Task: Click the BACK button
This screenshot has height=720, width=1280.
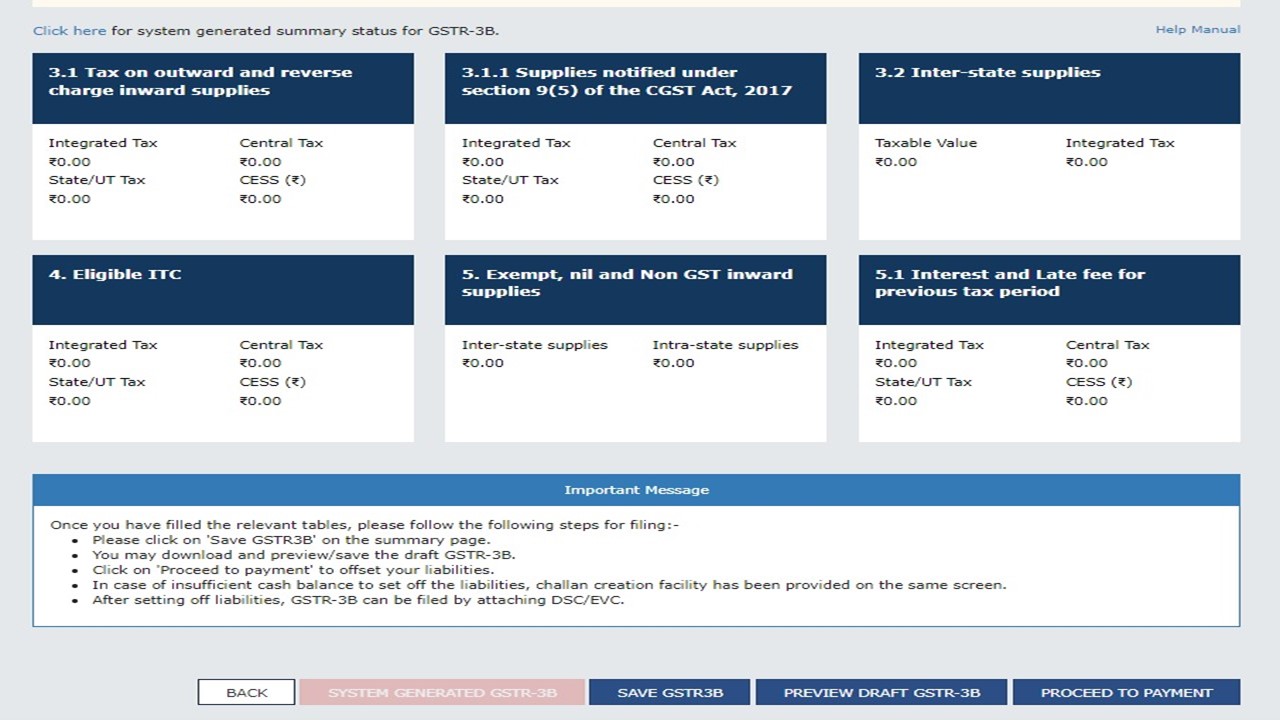Action: [x=247, y=692]
